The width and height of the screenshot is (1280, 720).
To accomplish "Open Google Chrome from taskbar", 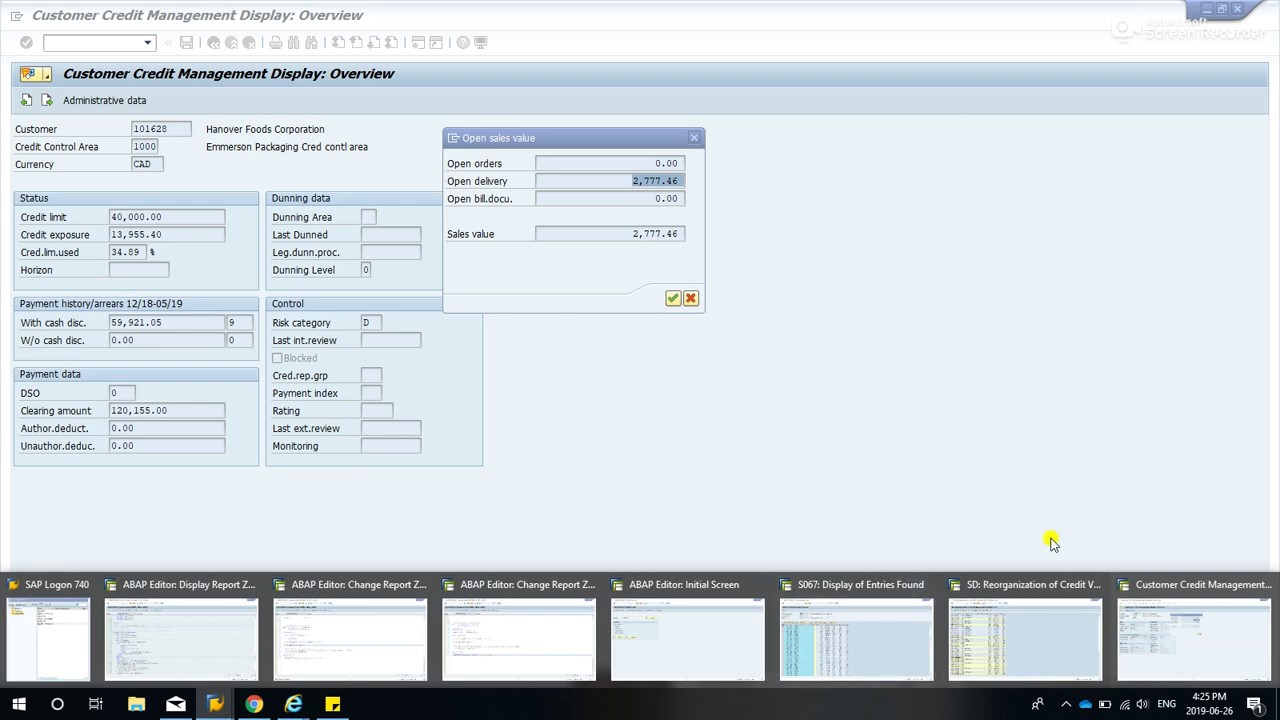I will pyautogui.click(x=254, y=704).
